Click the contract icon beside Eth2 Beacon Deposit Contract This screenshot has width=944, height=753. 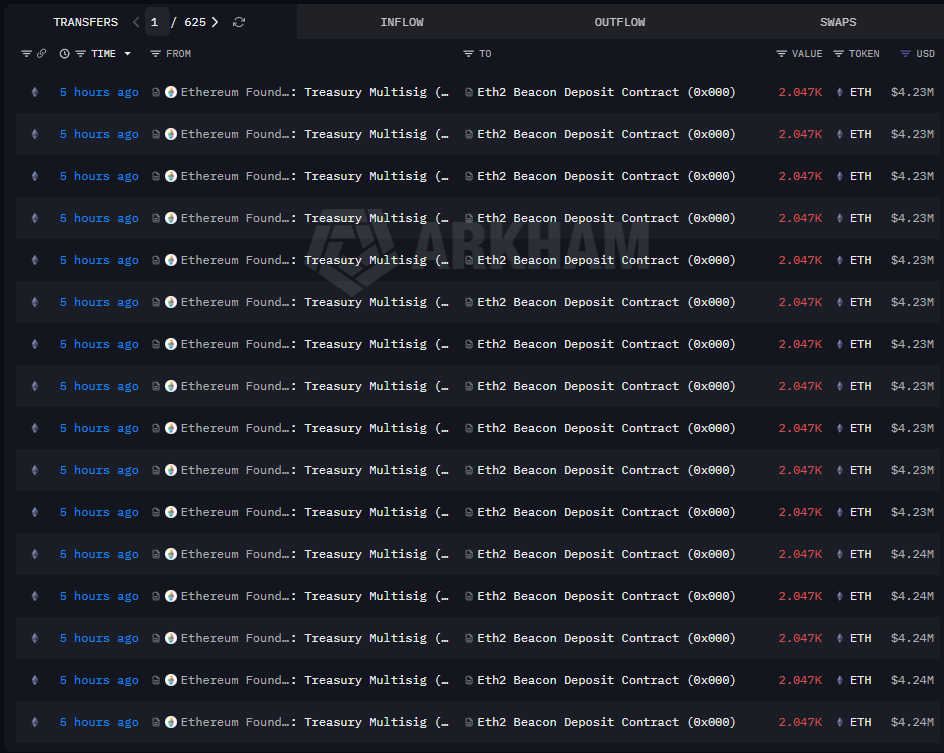pos(468,91)
